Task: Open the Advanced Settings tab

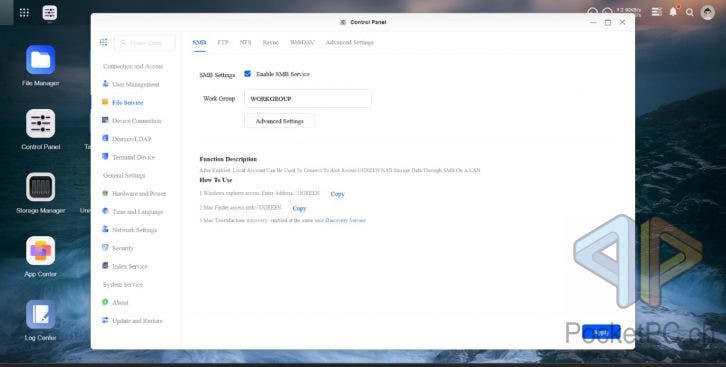Action: tap(350, 43)
